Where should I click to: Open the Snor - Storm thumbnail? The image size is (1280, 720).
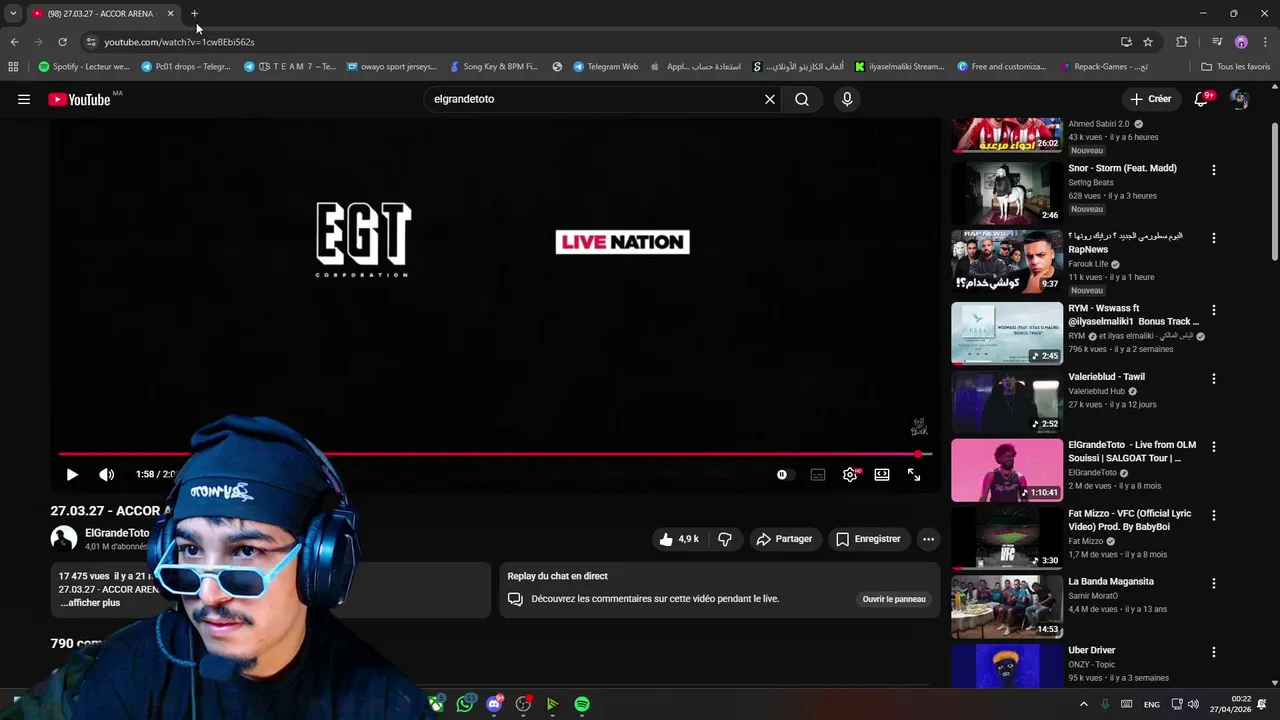coord(1007,192)
